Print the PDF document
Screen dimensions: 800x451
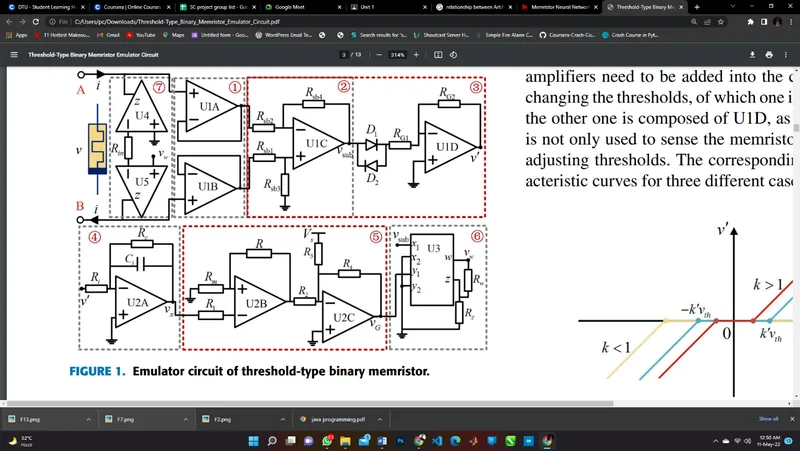tap(769, 55)
